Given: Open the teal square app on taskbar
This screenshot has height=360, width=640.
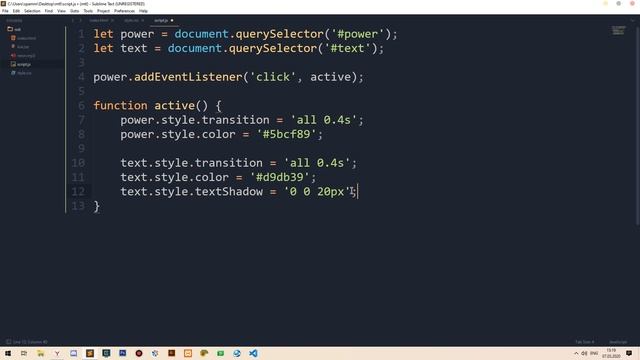Looking at the screenshot, I should 106,353.
